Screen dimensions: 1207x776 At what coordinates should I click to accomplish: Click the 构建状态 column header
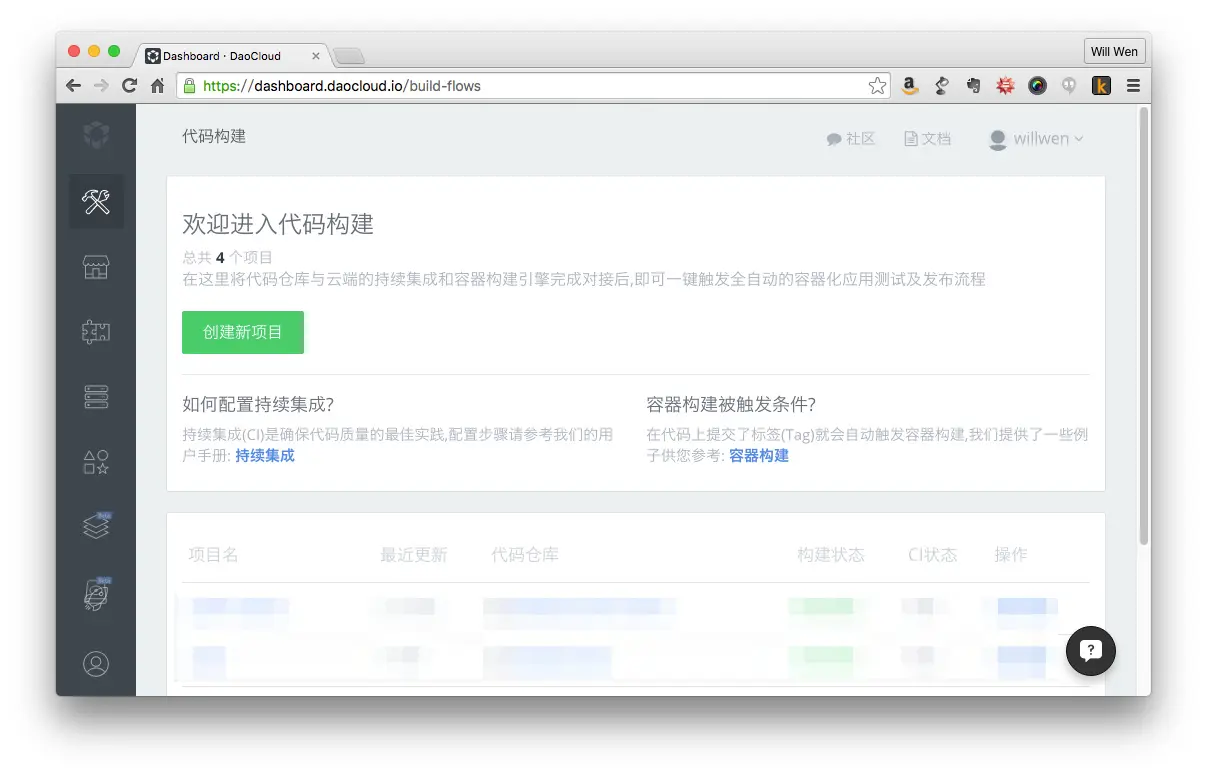point(830,554)
